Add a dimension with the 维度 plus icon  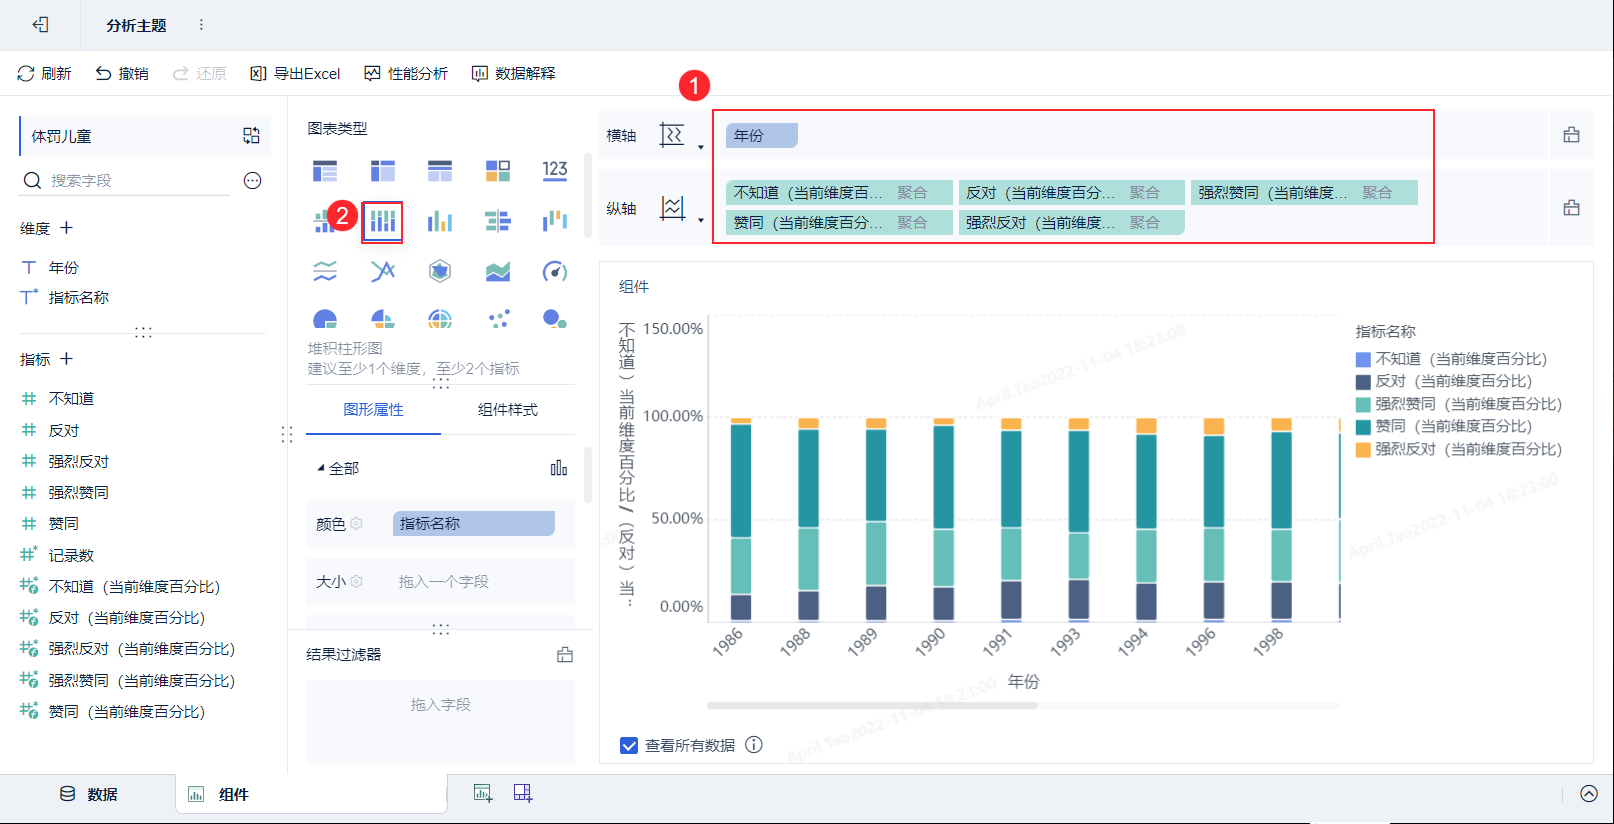coord(66,228)
